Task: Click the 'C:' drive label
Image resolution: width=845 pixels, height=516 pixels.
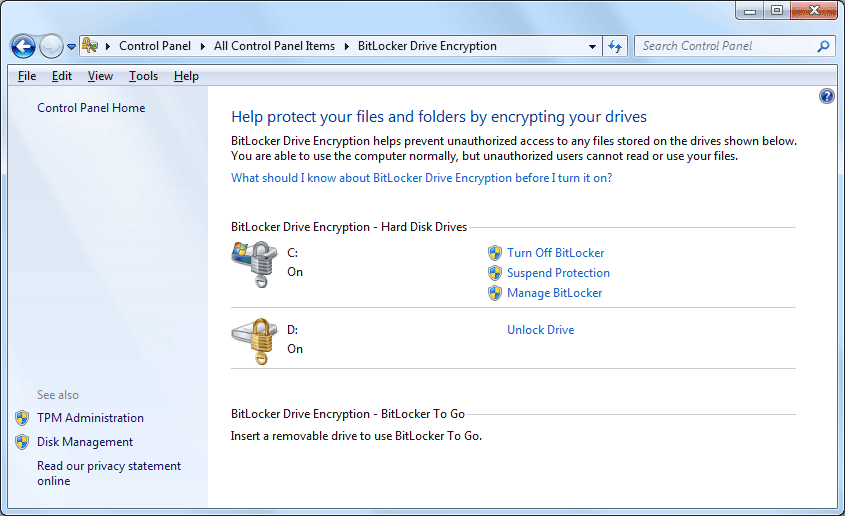Action: 292,253
